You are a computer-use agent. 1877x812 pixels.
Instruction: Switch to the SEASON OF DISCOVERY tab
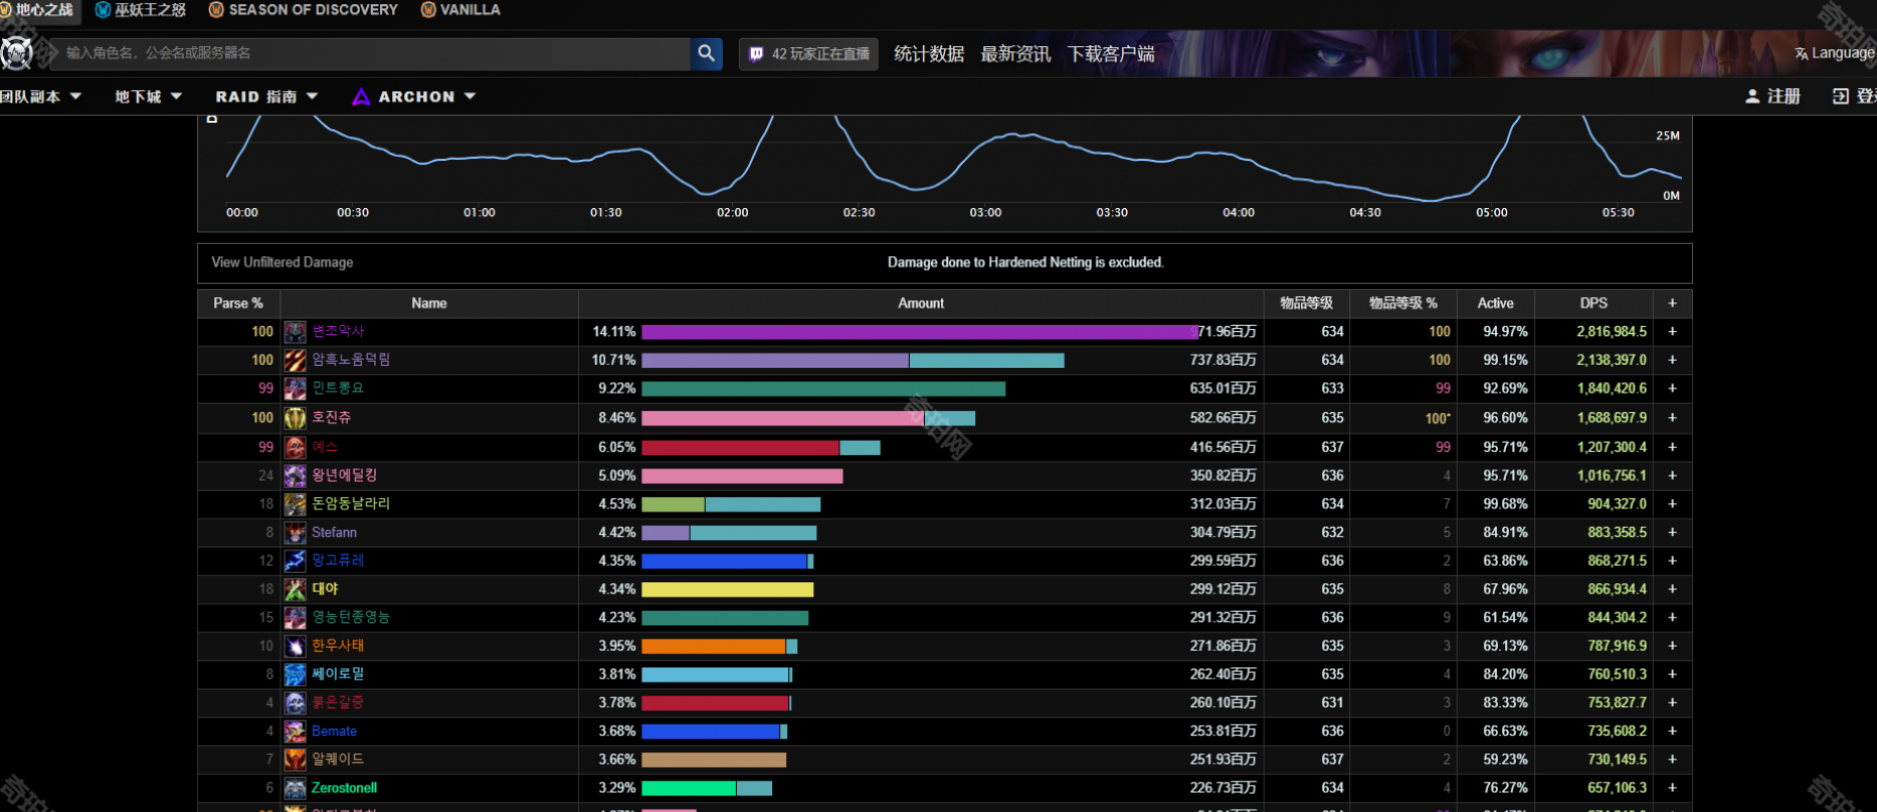(x=303, y=10)
